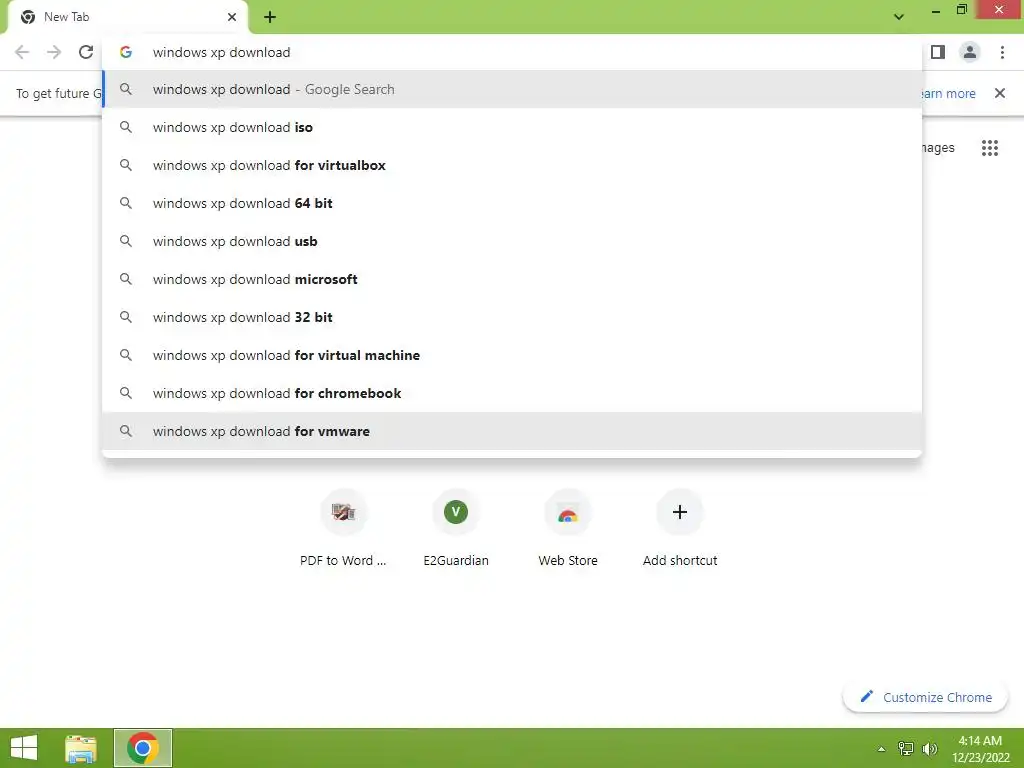
Task: Pick the '64 bit' download suggestion
Action: pyautogui.click(x=512, y=203)
